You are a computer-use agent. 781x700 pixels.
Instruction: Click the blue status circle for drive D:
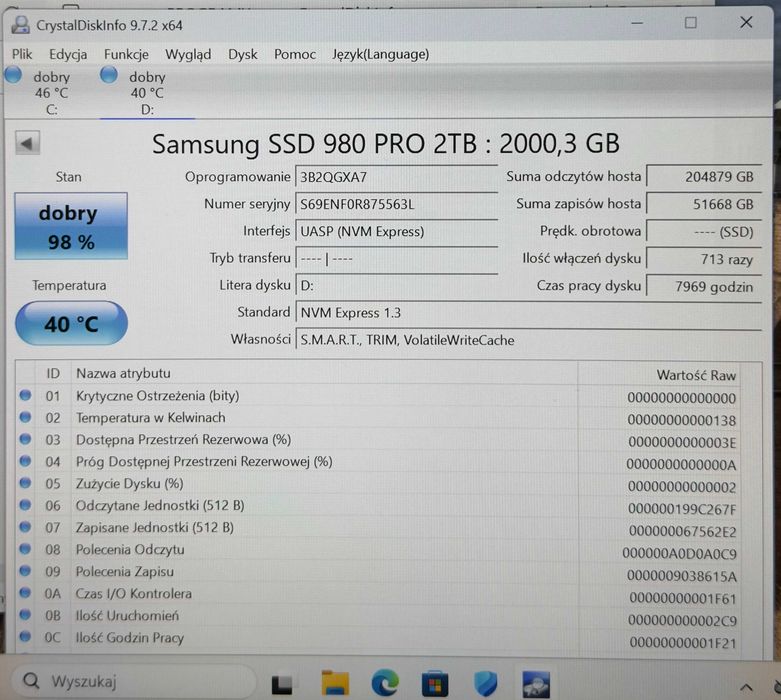(109, 75)
